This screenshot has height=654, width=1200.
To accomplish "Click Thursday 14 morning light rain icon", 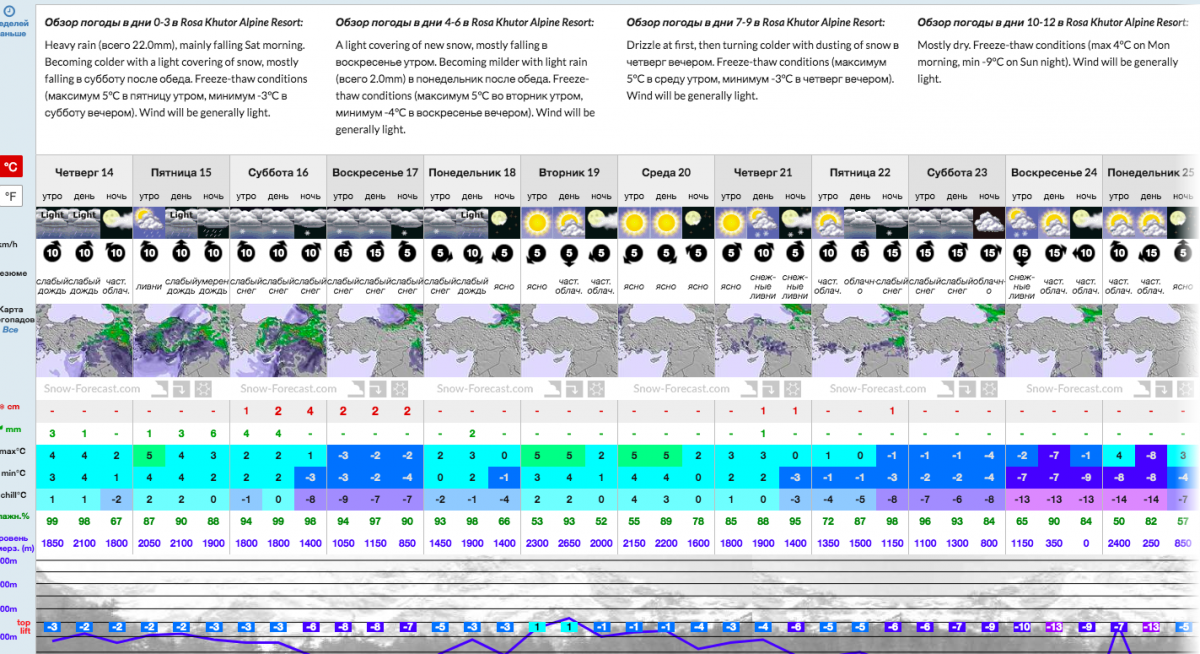I will coord(52,221).
